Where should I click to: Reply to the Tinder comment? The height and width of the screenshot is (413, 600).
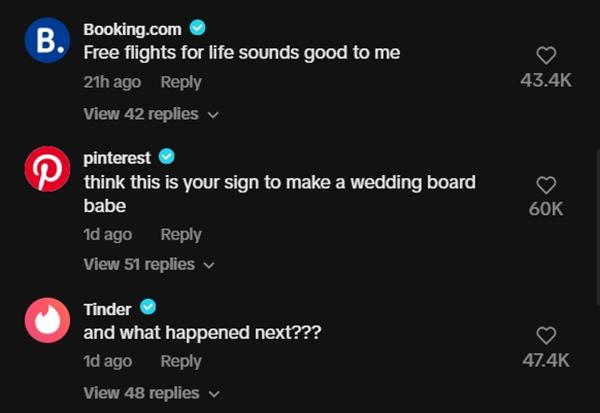(181, 361)
